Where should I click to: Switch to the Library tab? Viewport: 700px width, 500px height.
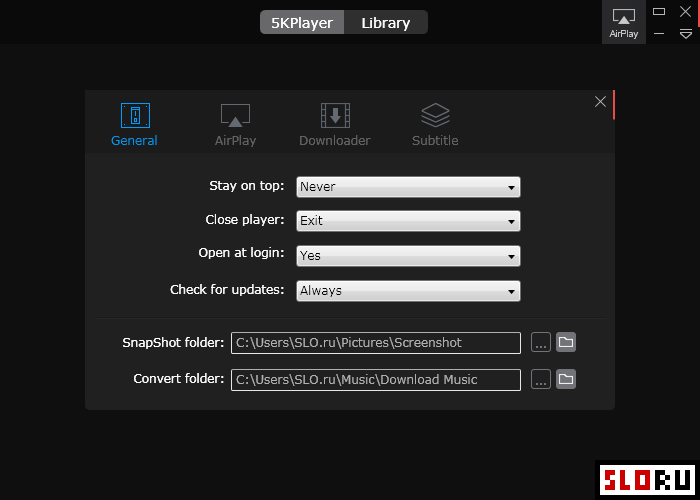point(386,22)
